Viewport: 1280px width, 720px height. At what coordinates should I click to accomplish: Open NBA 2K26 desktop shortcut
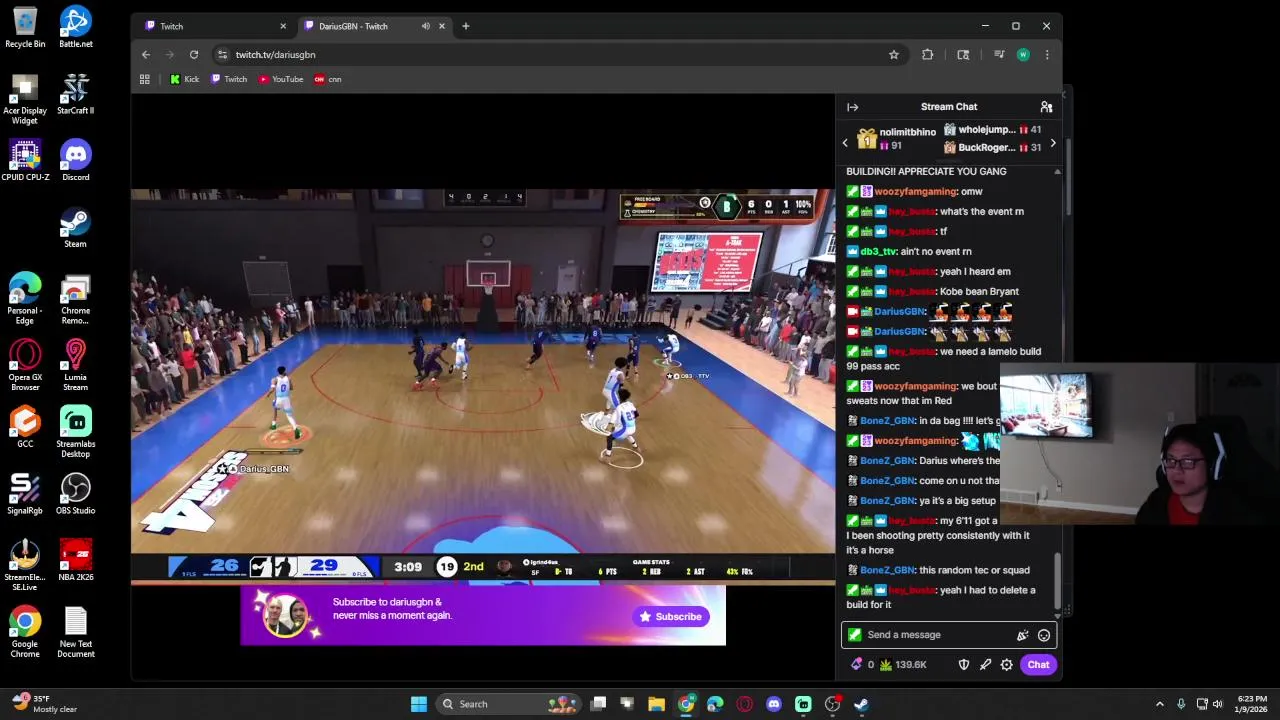pos(75,560)
